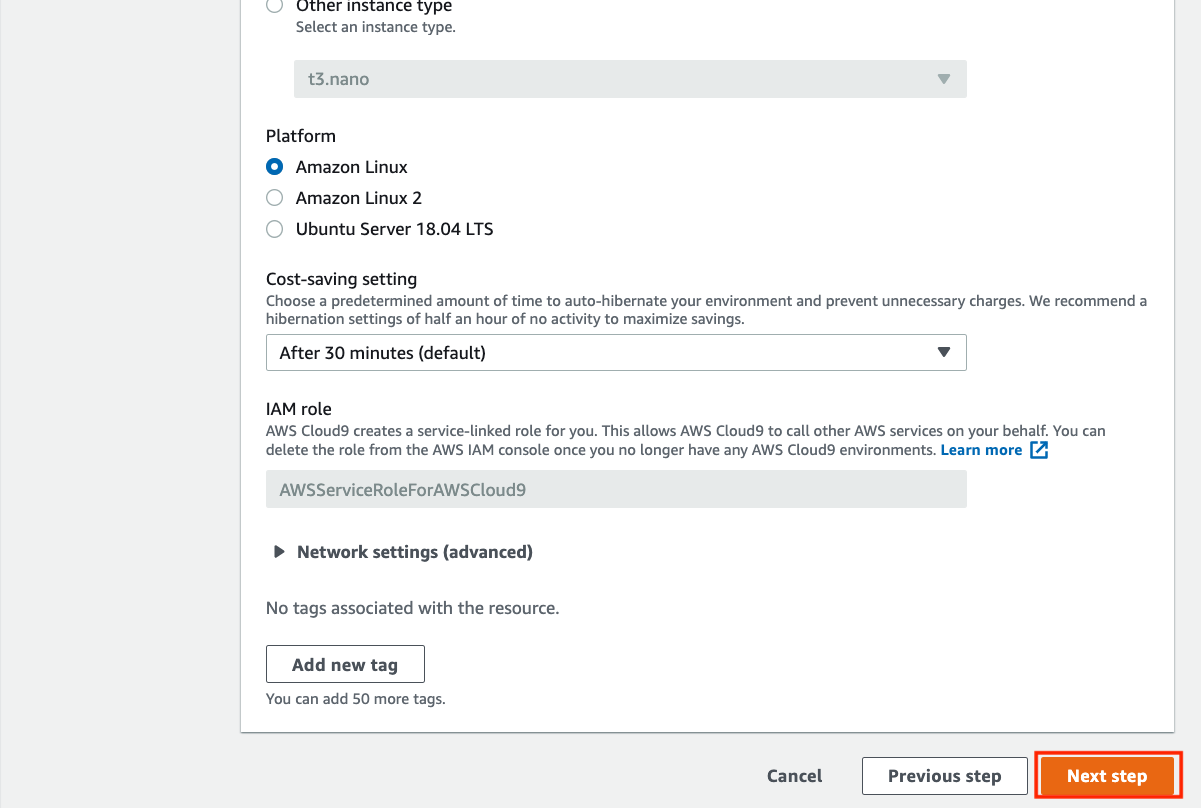Select the Amazon Linux platform option
The height and width of the screenshot is (808, 1201).
tap(274, 167)
